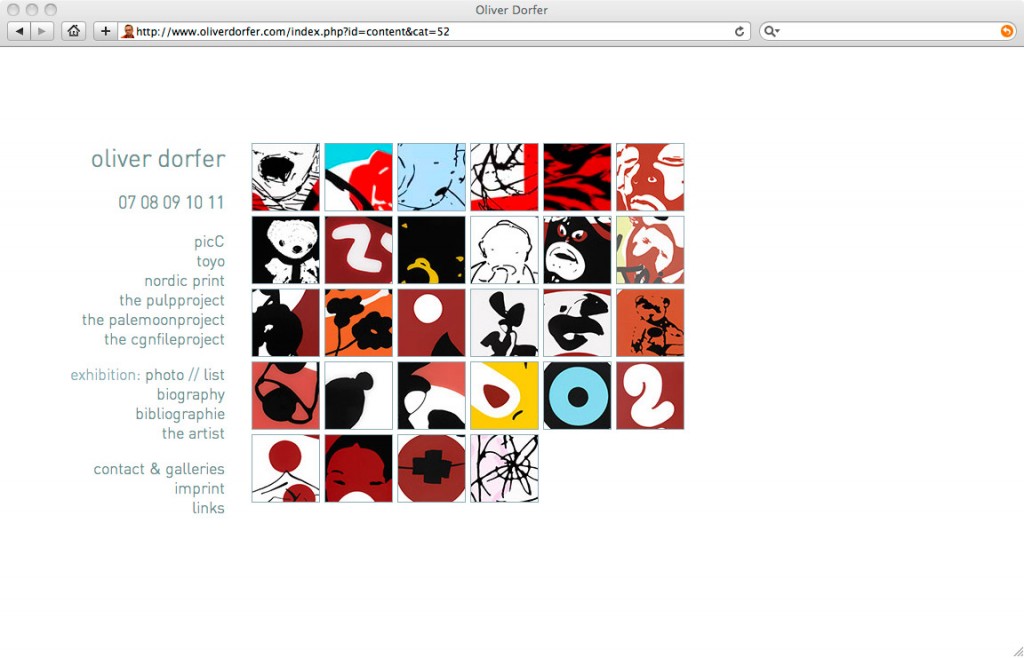The image size is (1024, 658).
Task: Open the picC section
Action: [209, 242]
